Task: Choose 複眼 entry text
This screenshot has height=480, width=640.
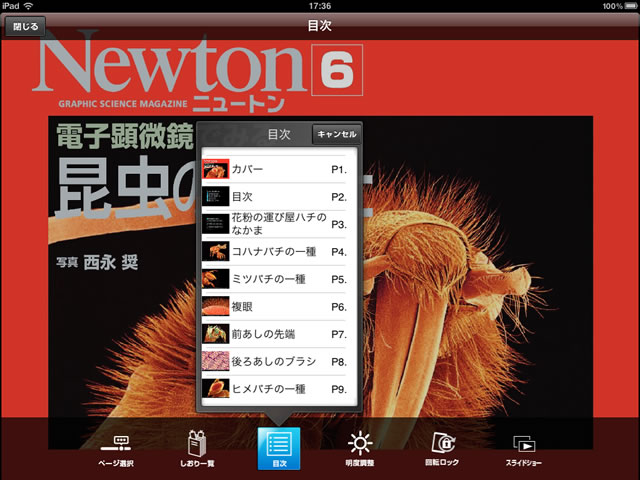Action: tap(242, 307)
